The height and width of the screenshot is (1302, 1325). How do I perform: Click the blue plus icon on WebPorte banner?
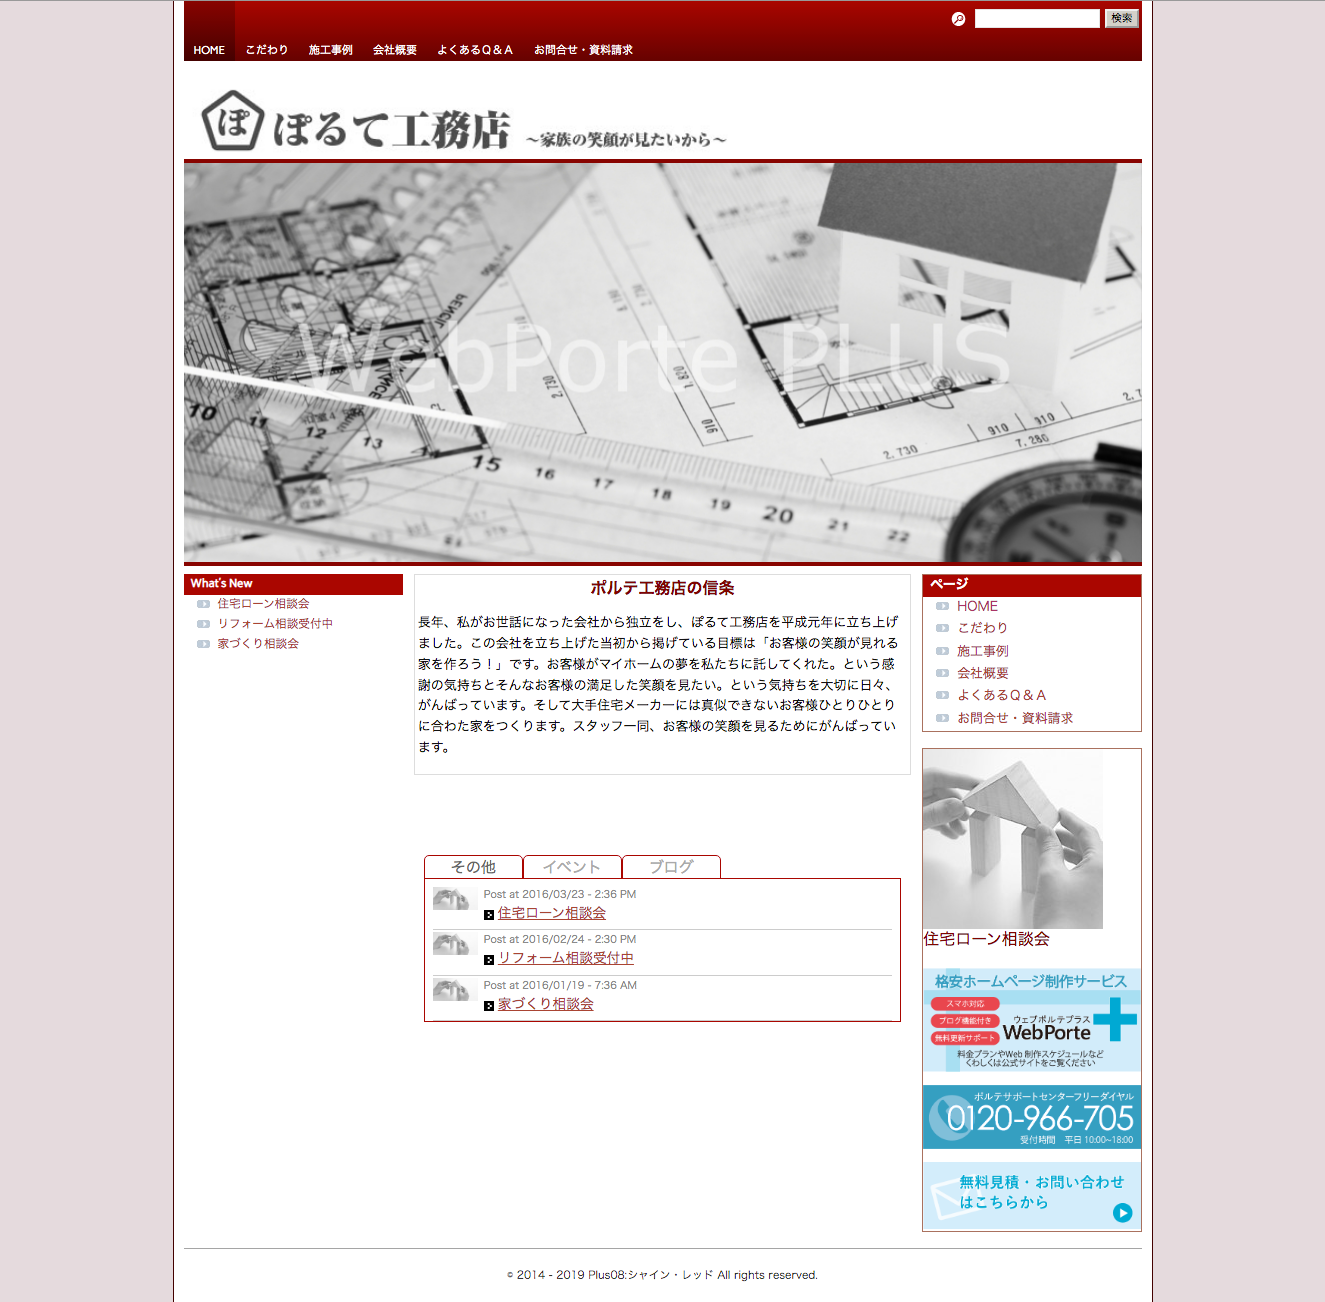[x=1115, y=1019]
